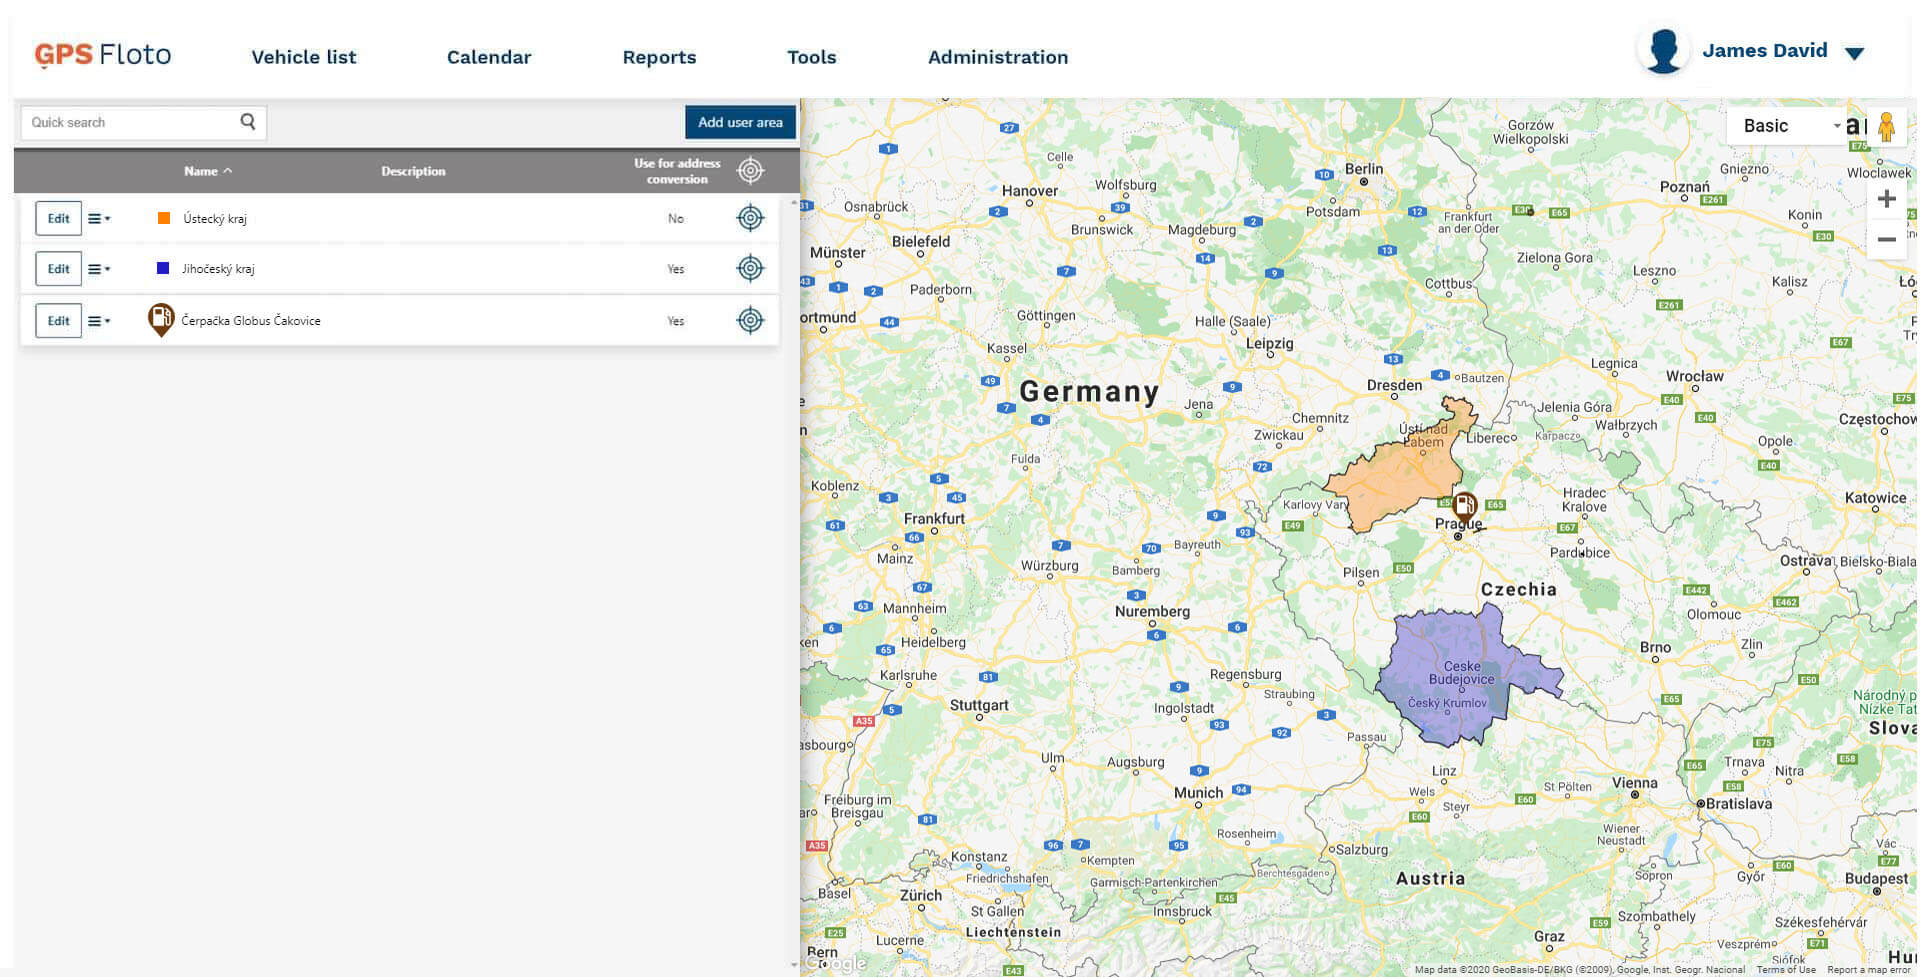Click the fuel pump icon in list
The image size is (1920, 977).
click(x=161, y=320)
